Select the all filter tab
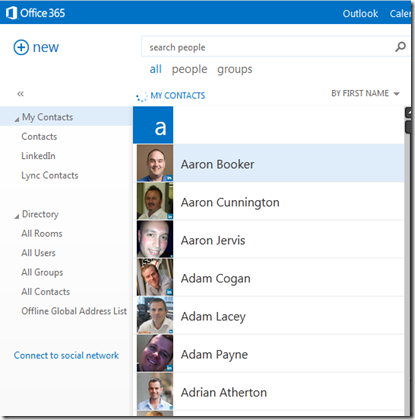Image resolution: width=415 pixels, height=420 pixels. coord(155,69)
